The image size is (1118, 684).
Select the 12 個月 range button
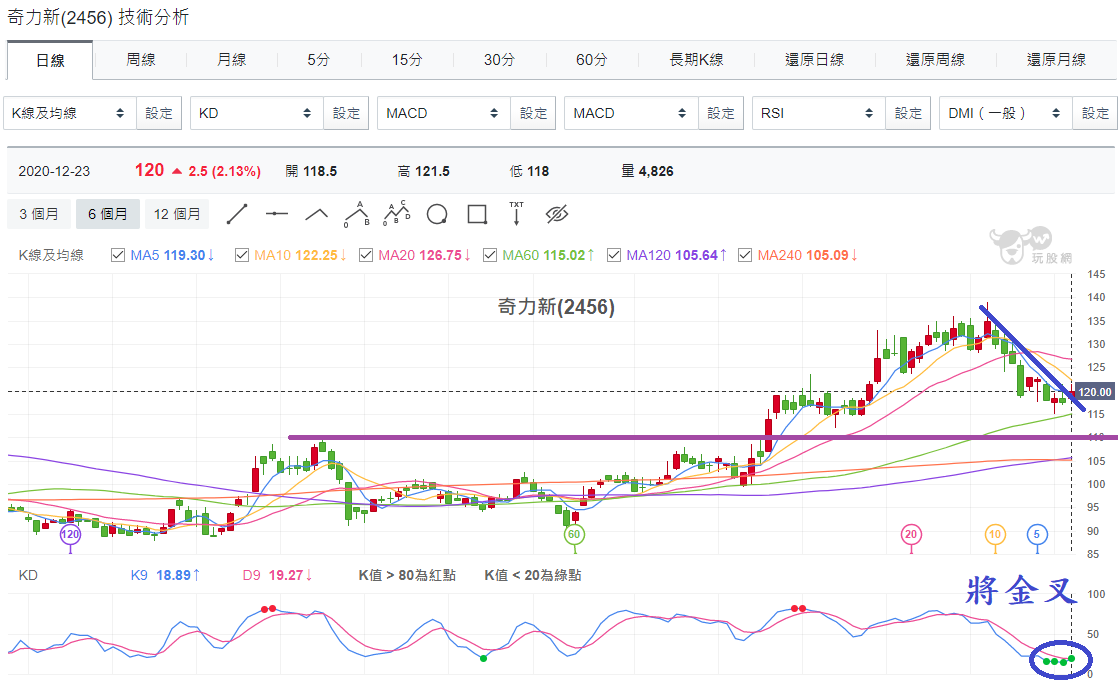177,214
